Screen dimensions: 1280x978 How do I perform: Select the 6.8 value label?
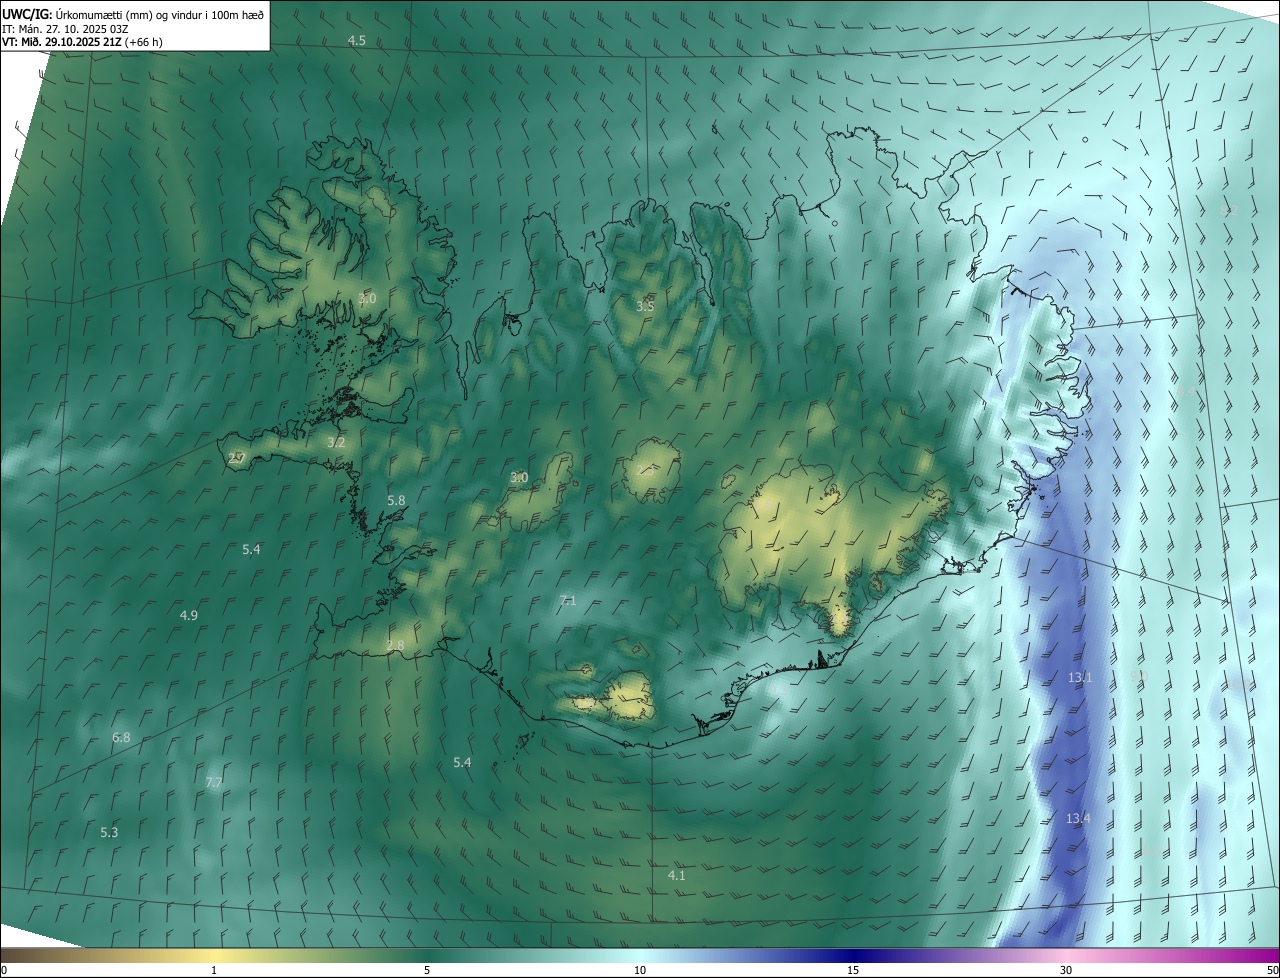pos(121,737)
